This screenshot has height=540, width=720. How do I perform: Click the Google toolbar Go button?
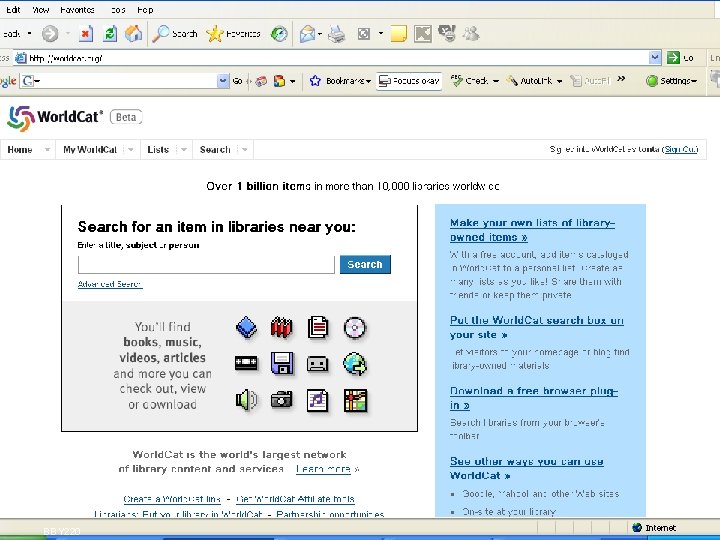coord(237,81)
